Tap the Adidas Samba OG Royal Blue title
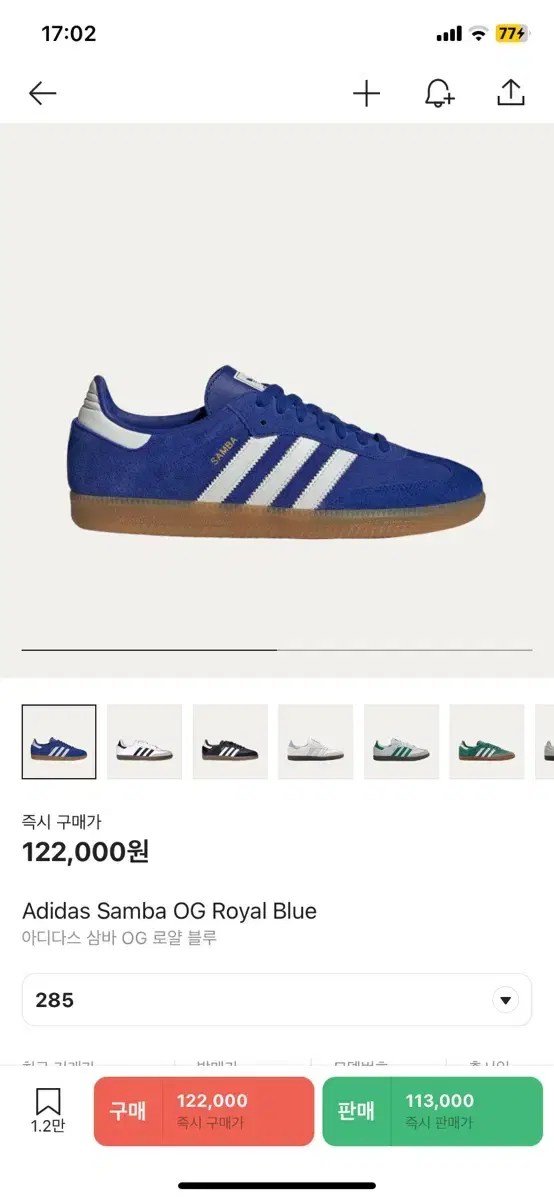The width and height of the screenshot is (554, 1200). pos(169,911)
